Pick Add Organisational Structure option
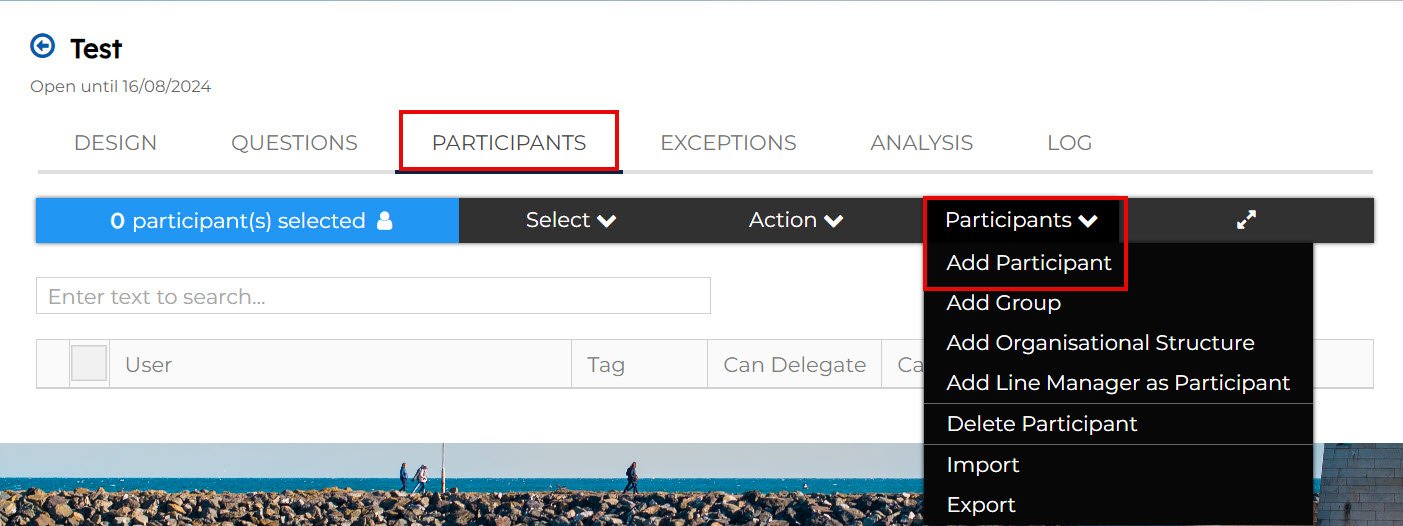Viewport: 1403px width, 526px height. [1100, 343]
